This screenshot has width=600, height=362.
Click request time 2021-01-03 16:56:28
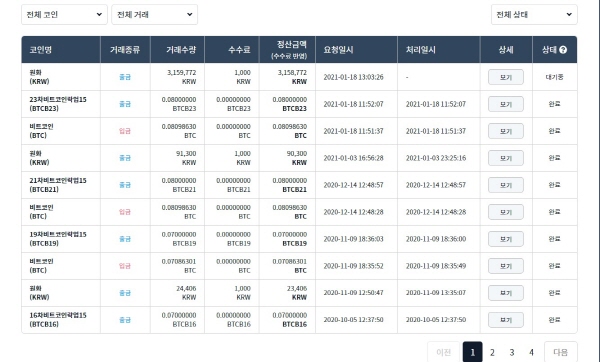353,158
